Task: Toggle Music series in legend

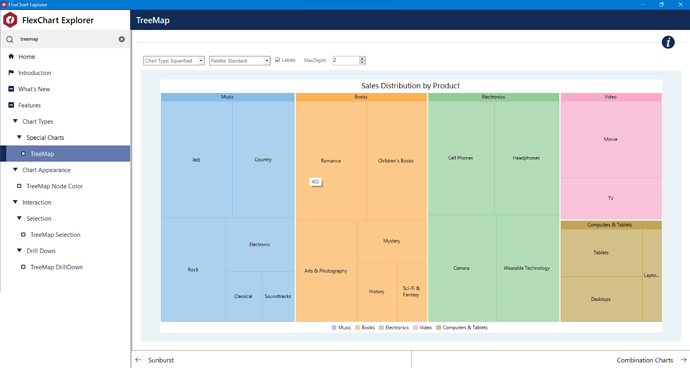Action: pyautogui.click(x=341, y=328)
